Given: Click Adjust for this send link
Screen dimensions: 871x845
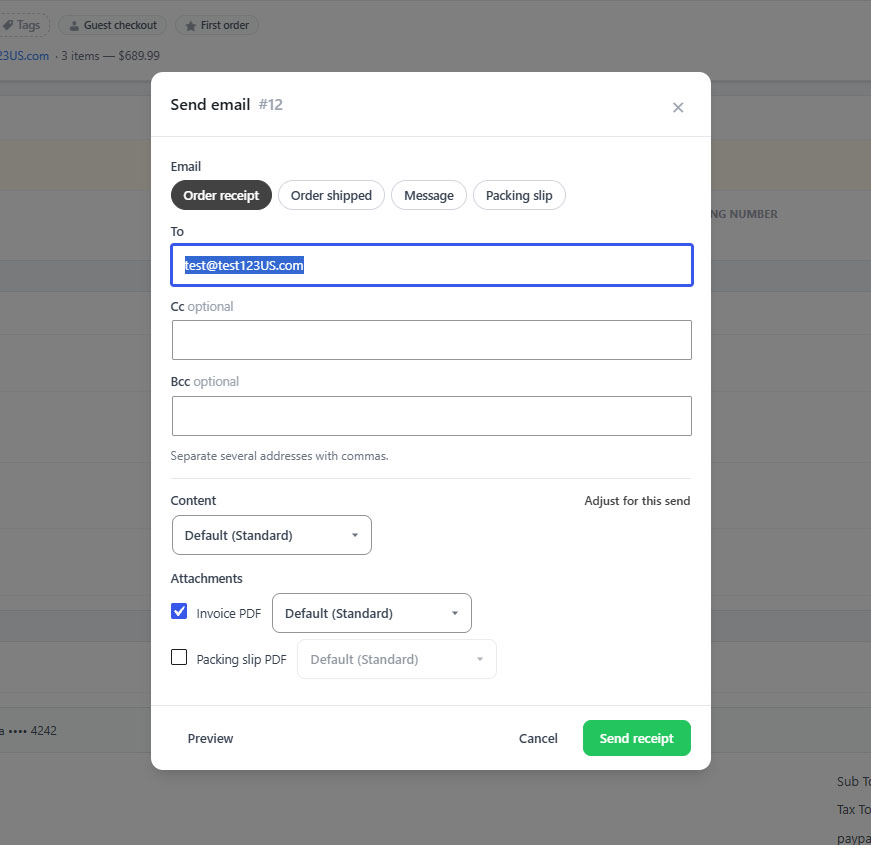Looking at the screenshot, I should tap(637, 501).
